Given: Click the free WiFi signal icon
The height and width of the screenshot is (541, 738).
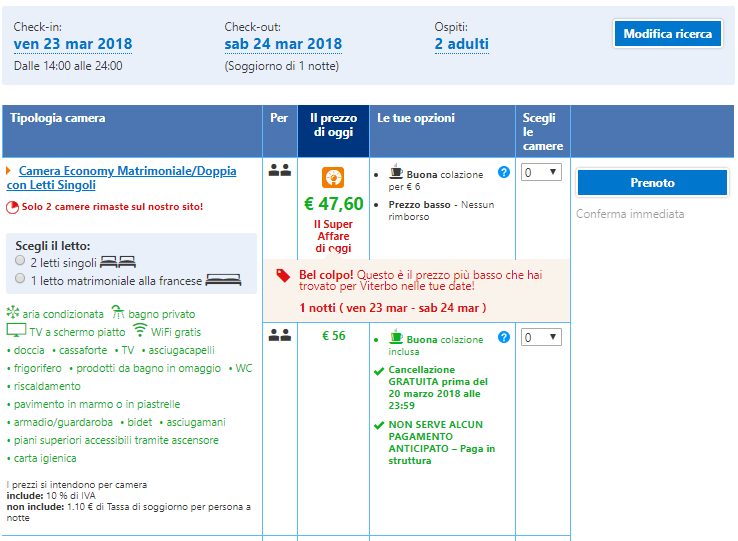Looking at the screenshot, I should coord(139,330).
